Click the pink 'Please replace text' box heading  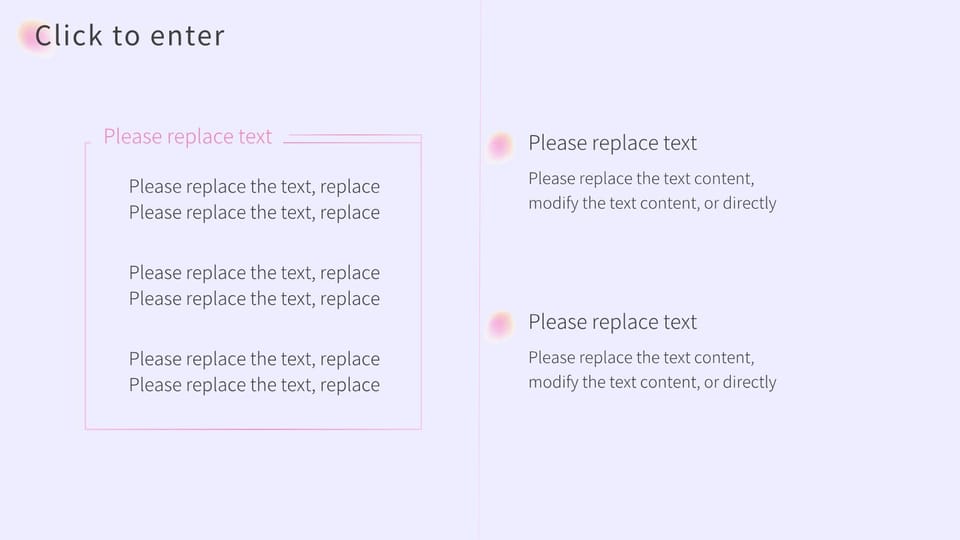[x=187, y=137]
